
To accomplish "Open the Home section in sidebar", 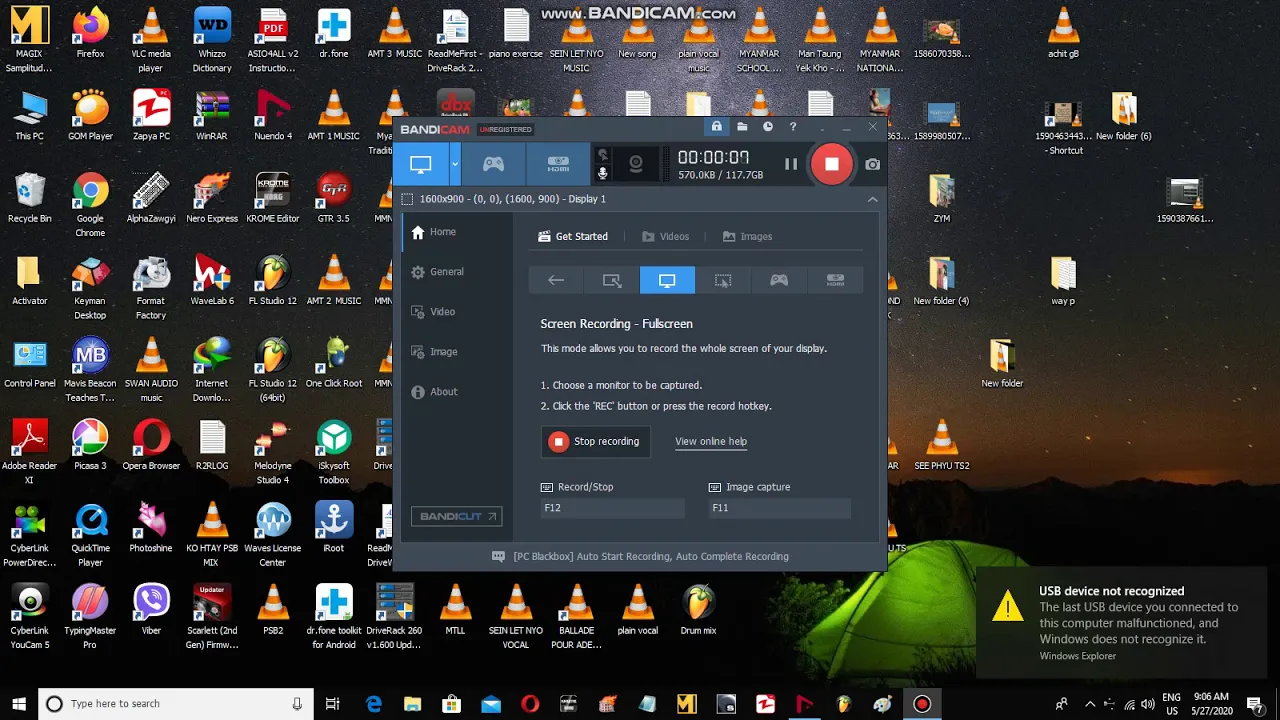I will (458, 232).
